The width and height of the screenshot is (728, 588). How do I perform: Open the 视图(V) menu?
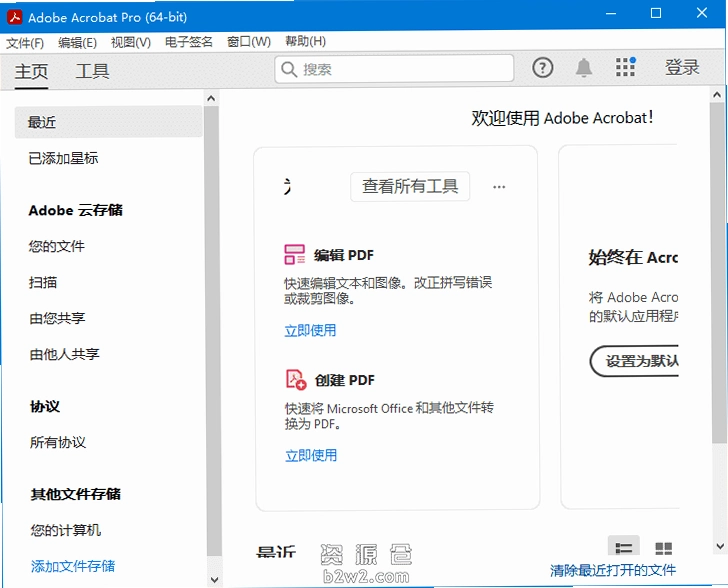pyautogui.click(x=131, y=42)
